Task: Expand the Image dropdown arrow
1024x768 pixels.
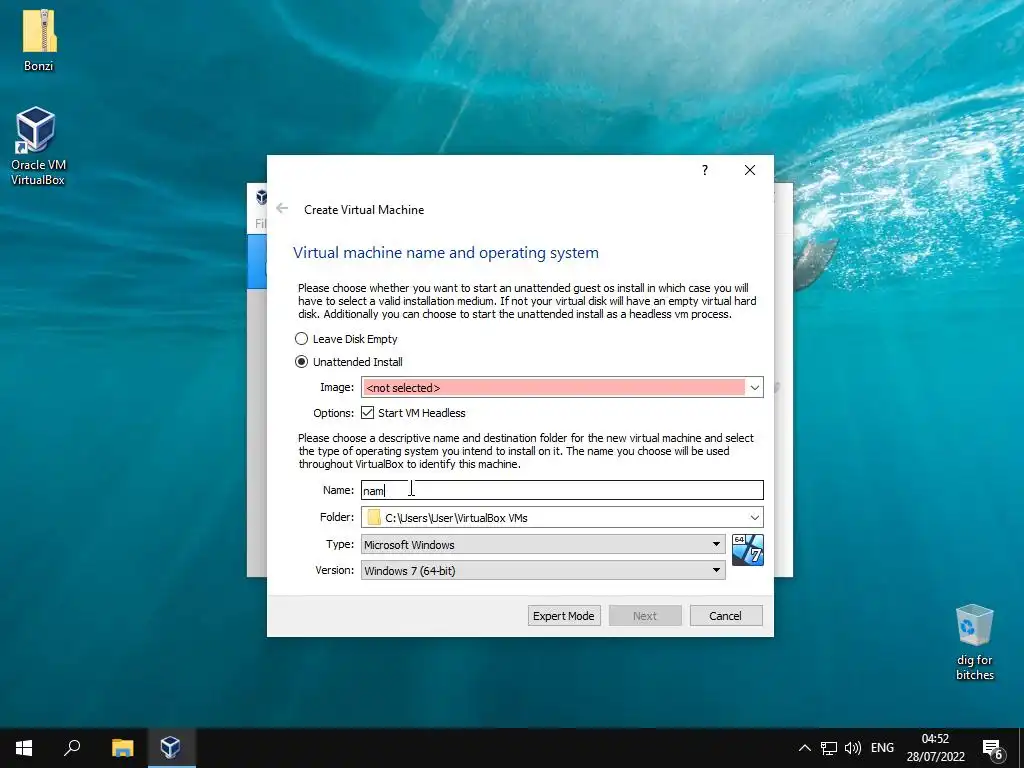Action: coord(754,387)
